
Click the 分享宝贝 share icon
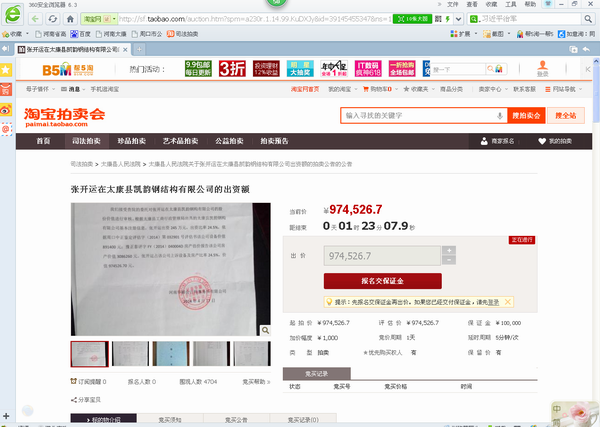click(74, 400)
